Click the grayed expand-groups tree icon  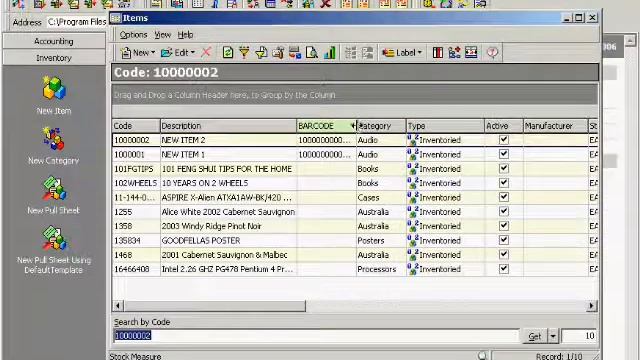pyautogui.click(x=351, y=52)
